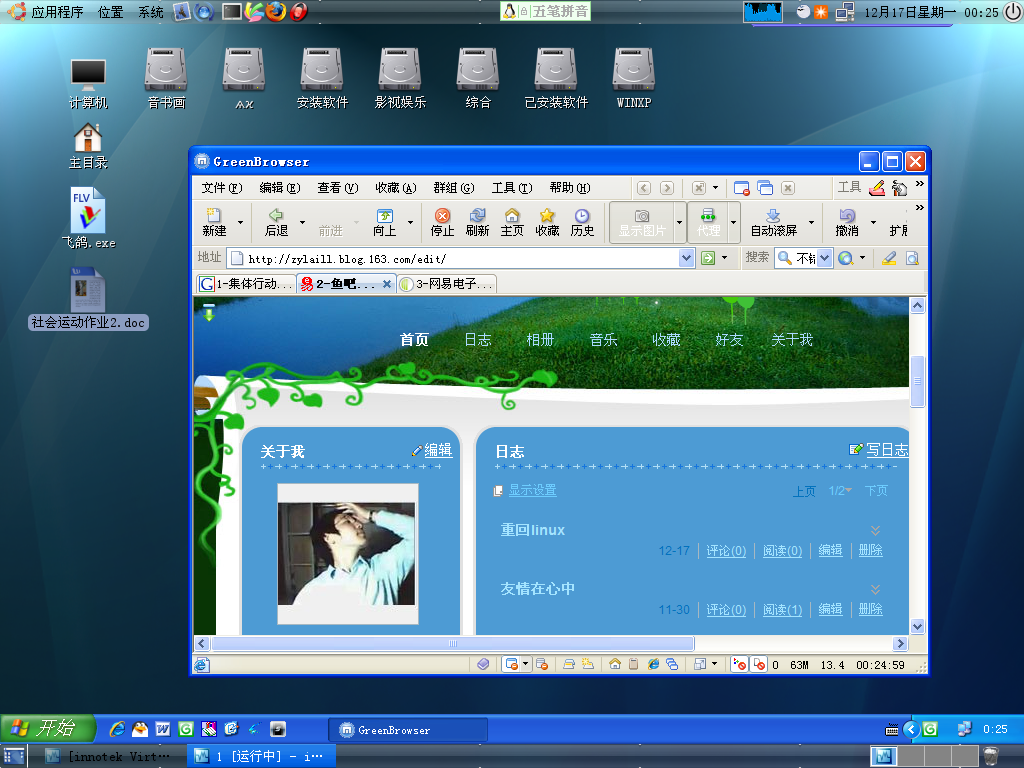Click the highlight pen icon in the search bar

coord(889,258)
